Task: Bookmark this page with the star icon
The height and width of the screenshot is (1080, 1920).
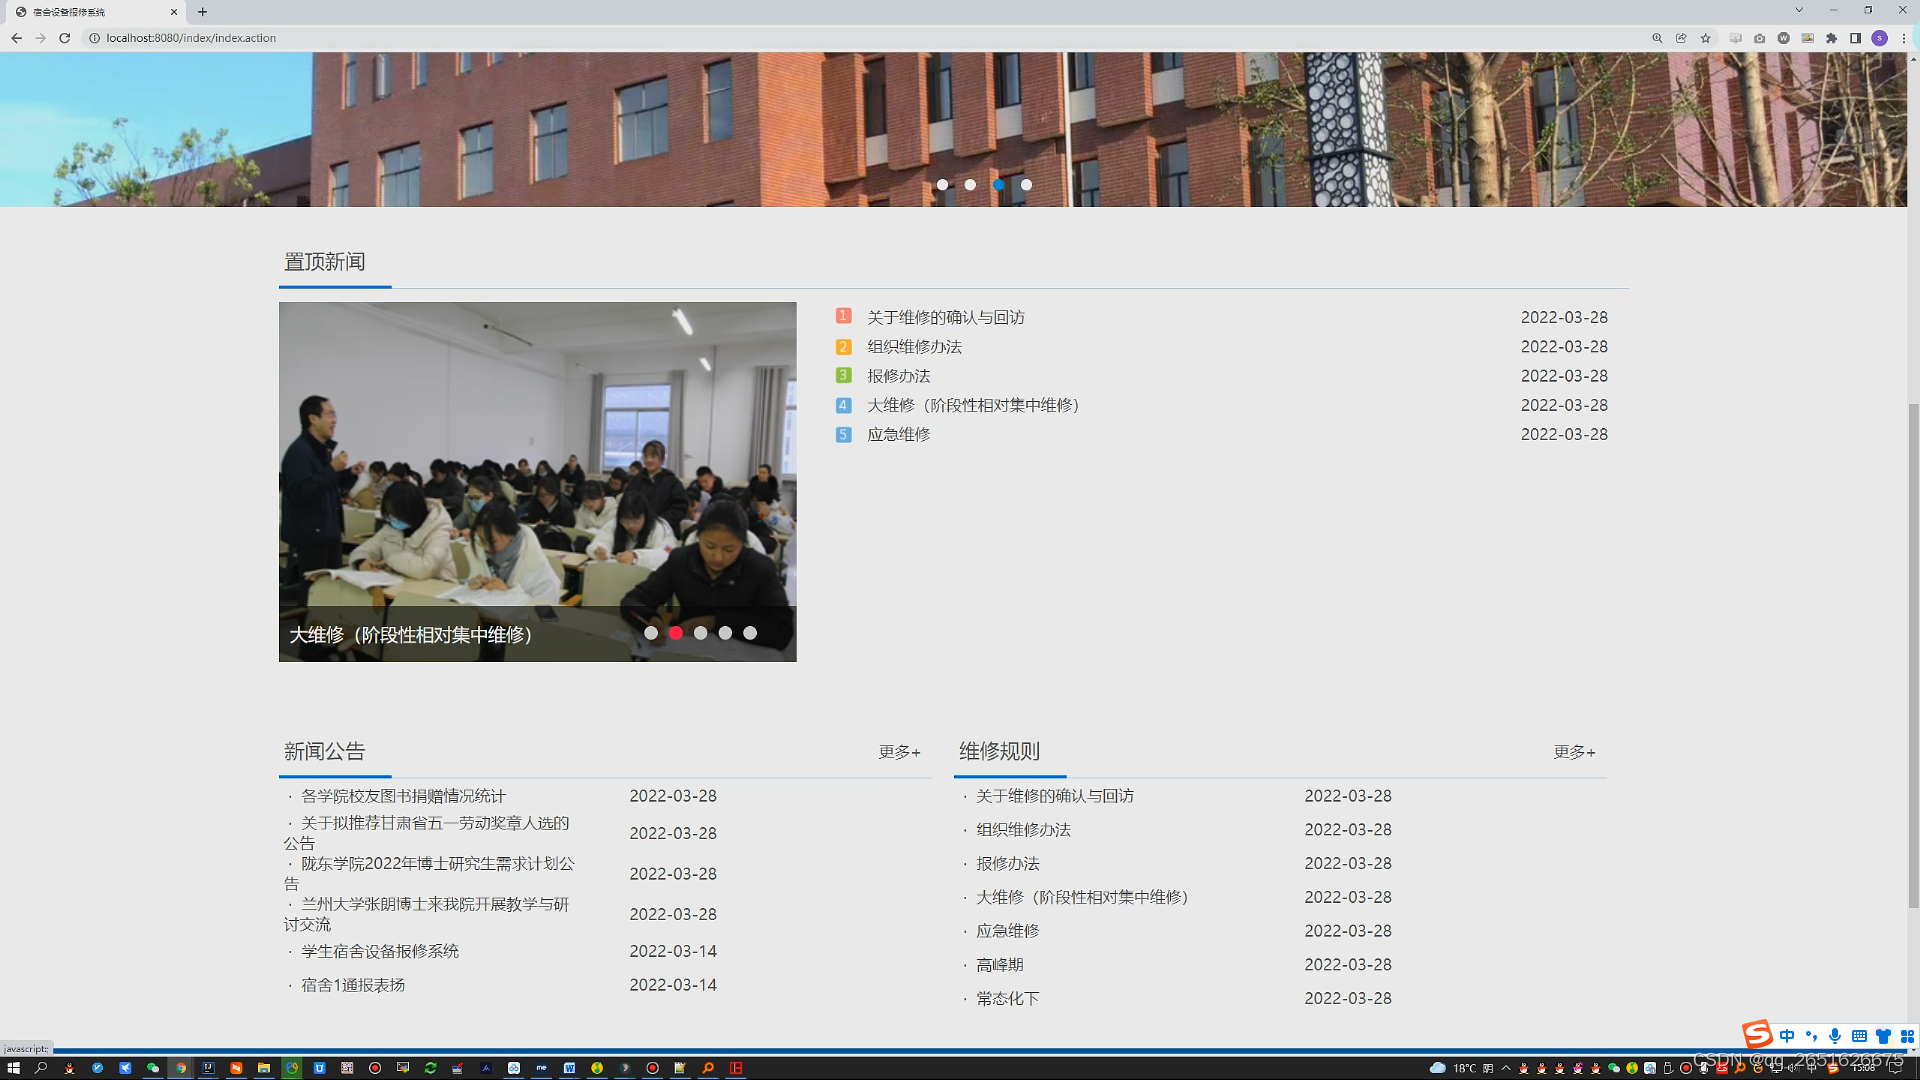Action: (1706, 38)
